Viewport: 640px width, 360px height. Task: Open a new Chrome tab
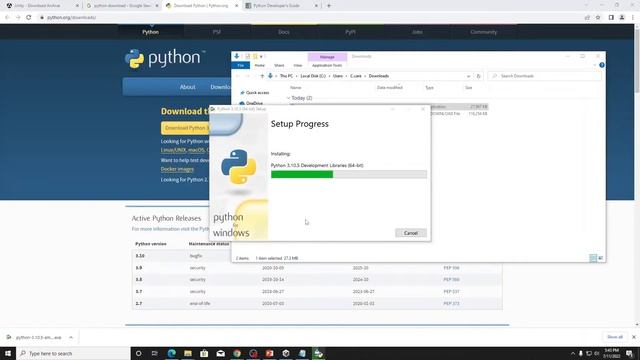329,6
